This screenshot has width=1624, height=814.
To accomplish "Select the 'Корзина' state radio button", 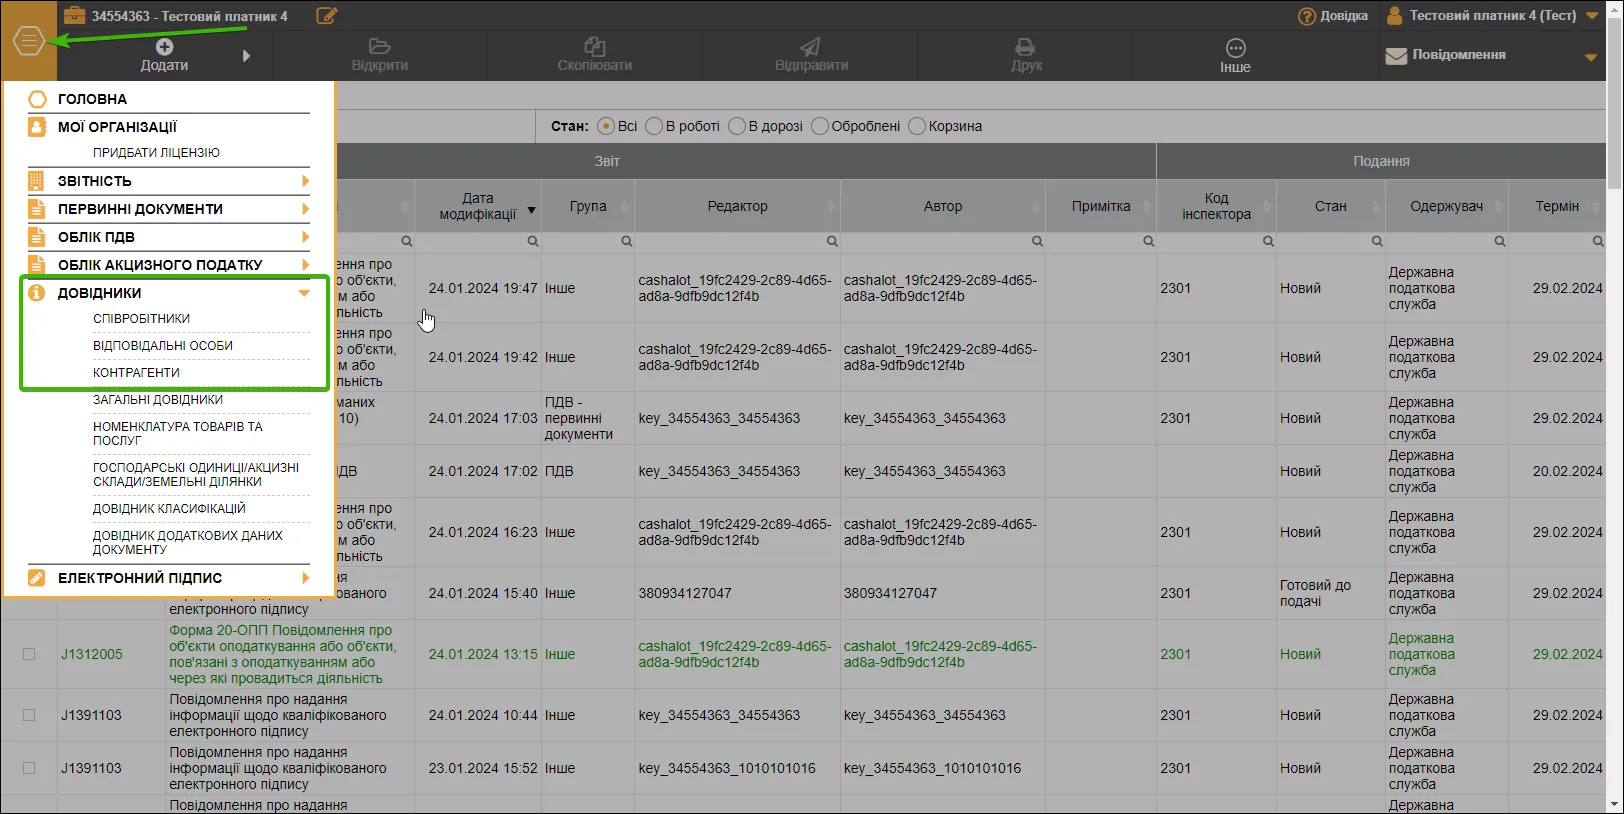I will [917, 126].
